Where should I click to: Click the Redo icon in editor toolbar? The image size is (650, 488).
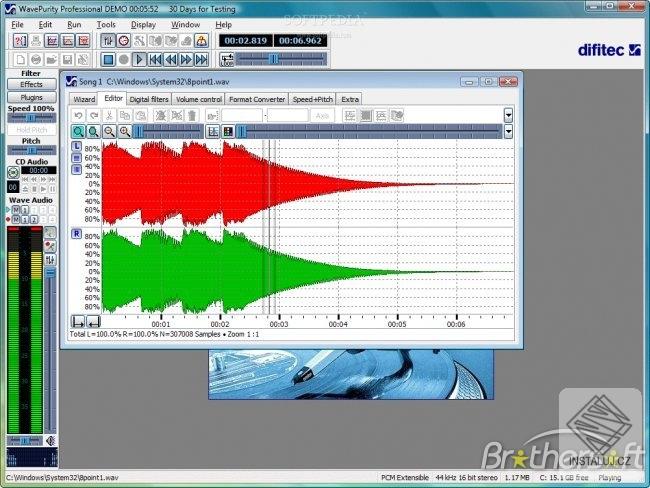[x=94, y=116]
